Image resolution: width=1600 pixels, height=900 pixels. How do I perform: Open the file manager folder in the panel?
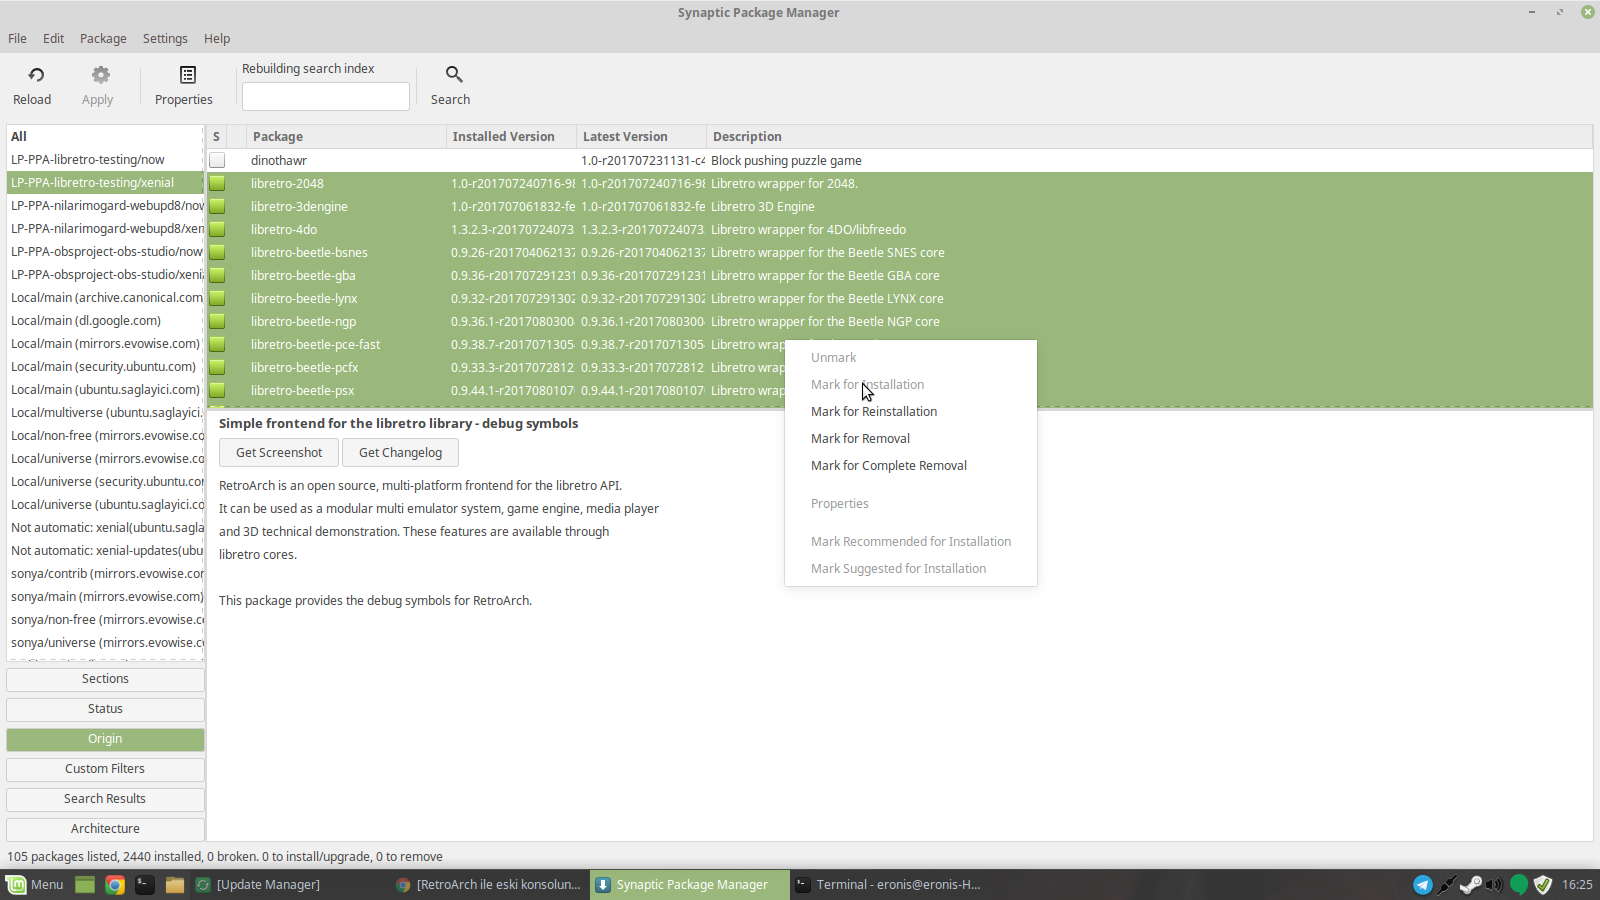(x=175, y=885)
